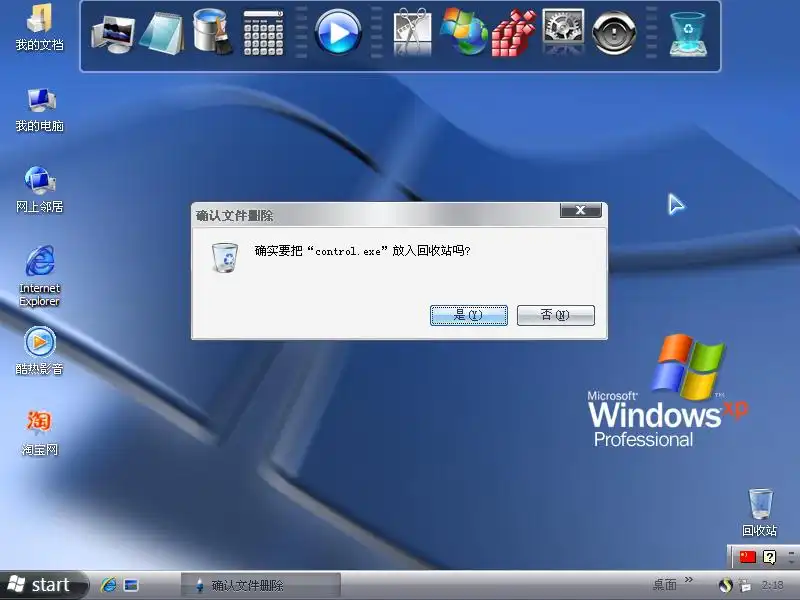Image resolution: width=800 pixels, height=600 pixels.
Task: Open the Paint bucket and brush icon
Action: 212,32
